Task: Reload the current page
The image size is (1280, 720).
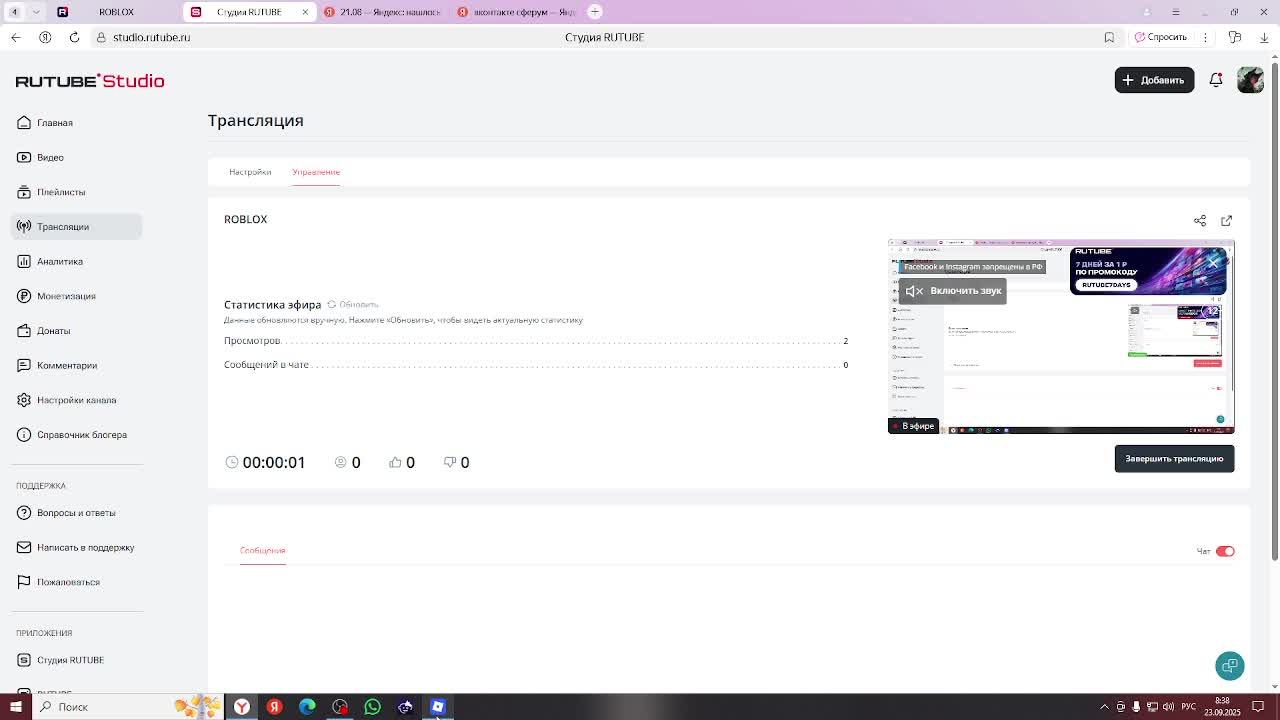Action: [74, 37]
